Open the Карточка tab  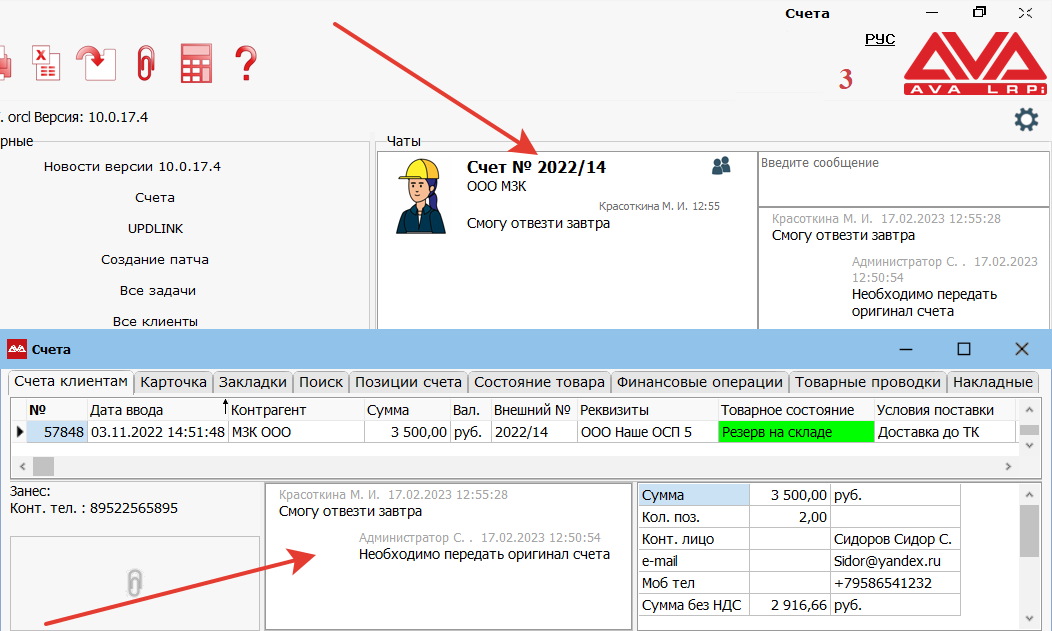pyautogui.click(x=173, y=382)
